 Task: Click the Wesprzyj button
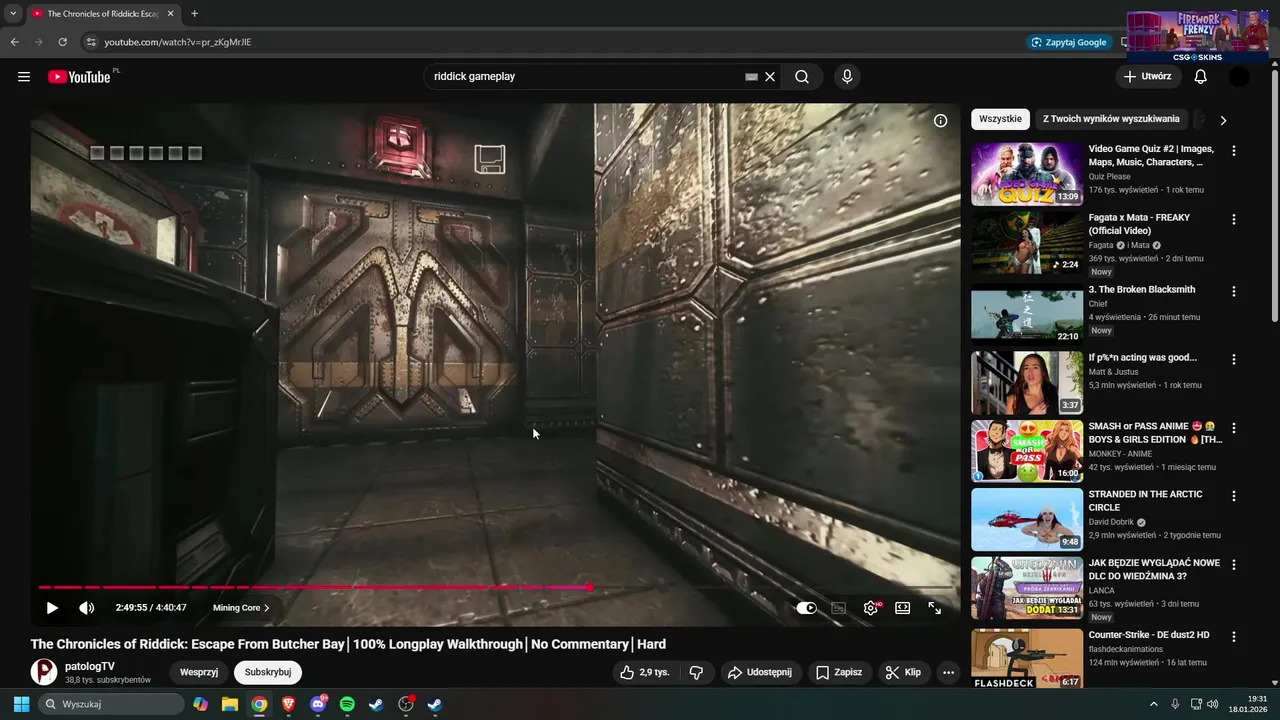(x=199, y=672)
